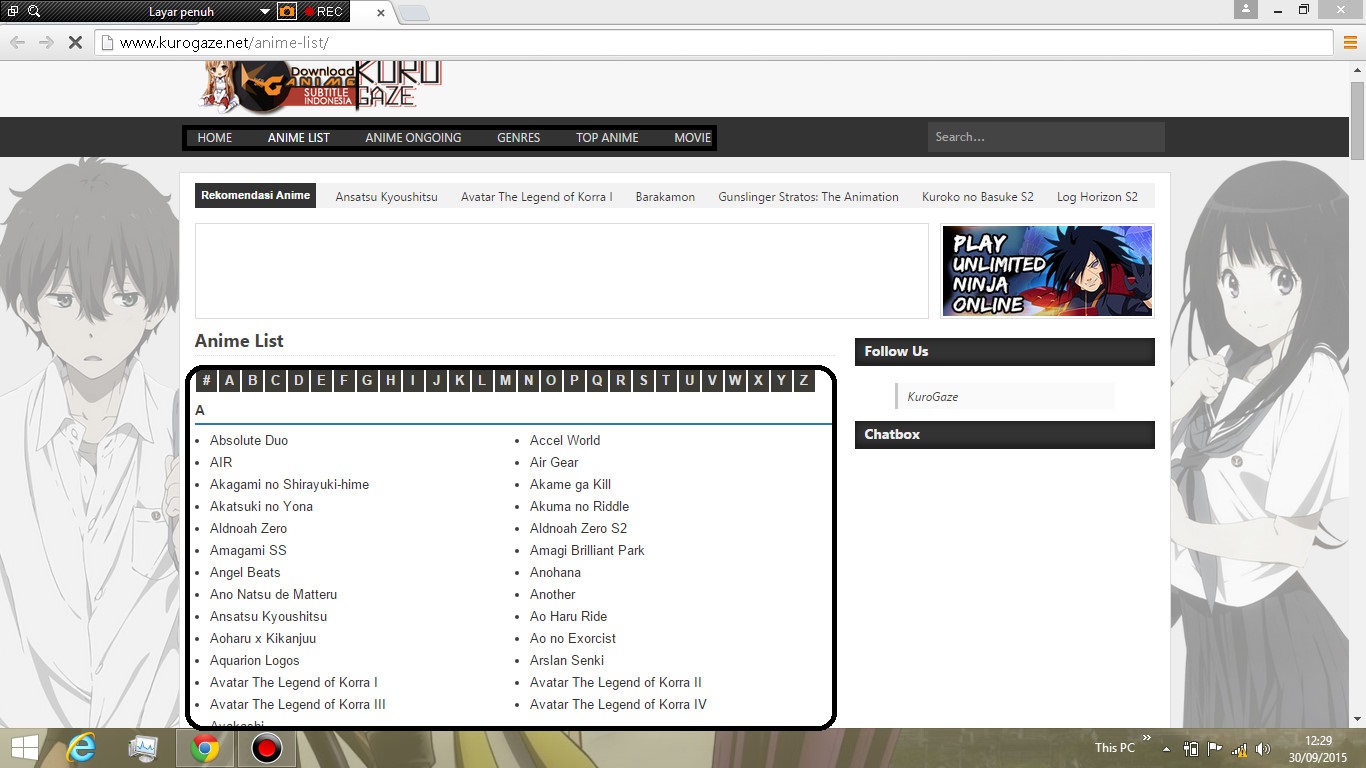Open the Arslan Senki link

[567, 660]
